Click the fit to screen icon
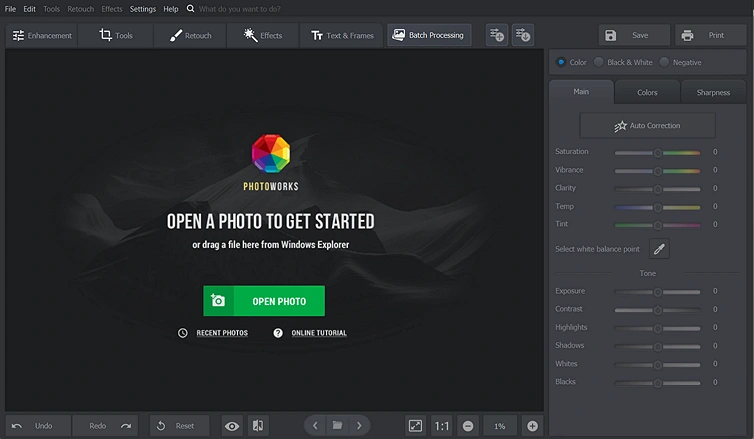754x439 pixels. [x=415, y=426]
